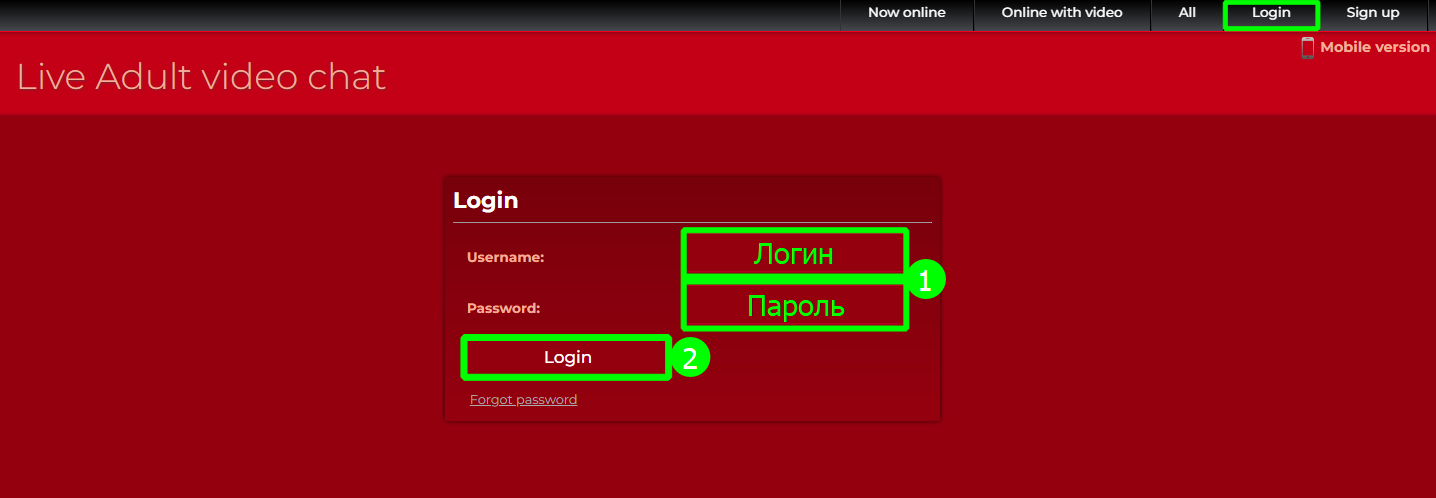Select Online with video in top bar
1436x498 pixels.
click(1062, 13)
